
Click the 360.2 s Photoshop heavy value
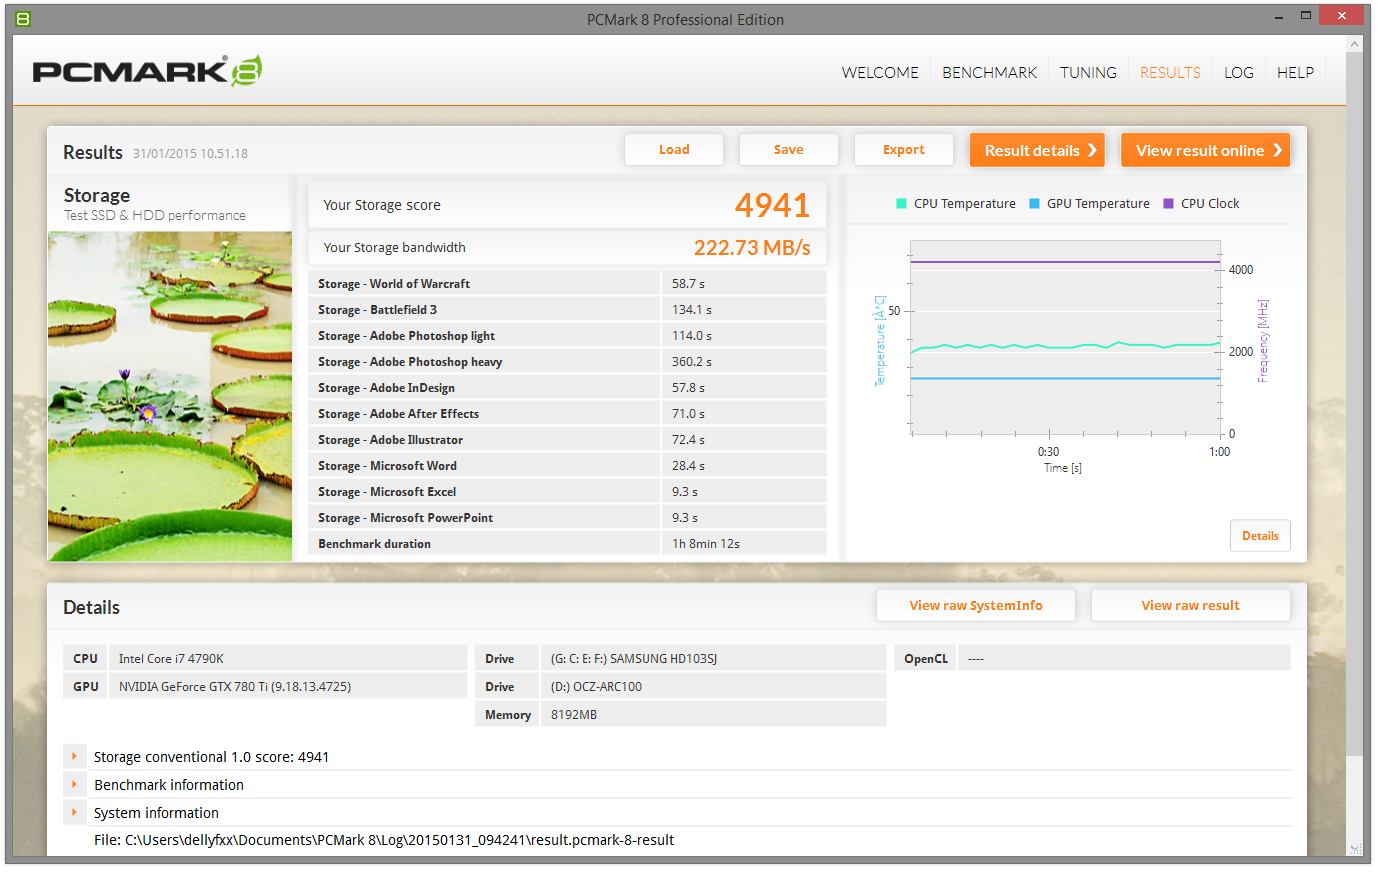click(692, 362)
